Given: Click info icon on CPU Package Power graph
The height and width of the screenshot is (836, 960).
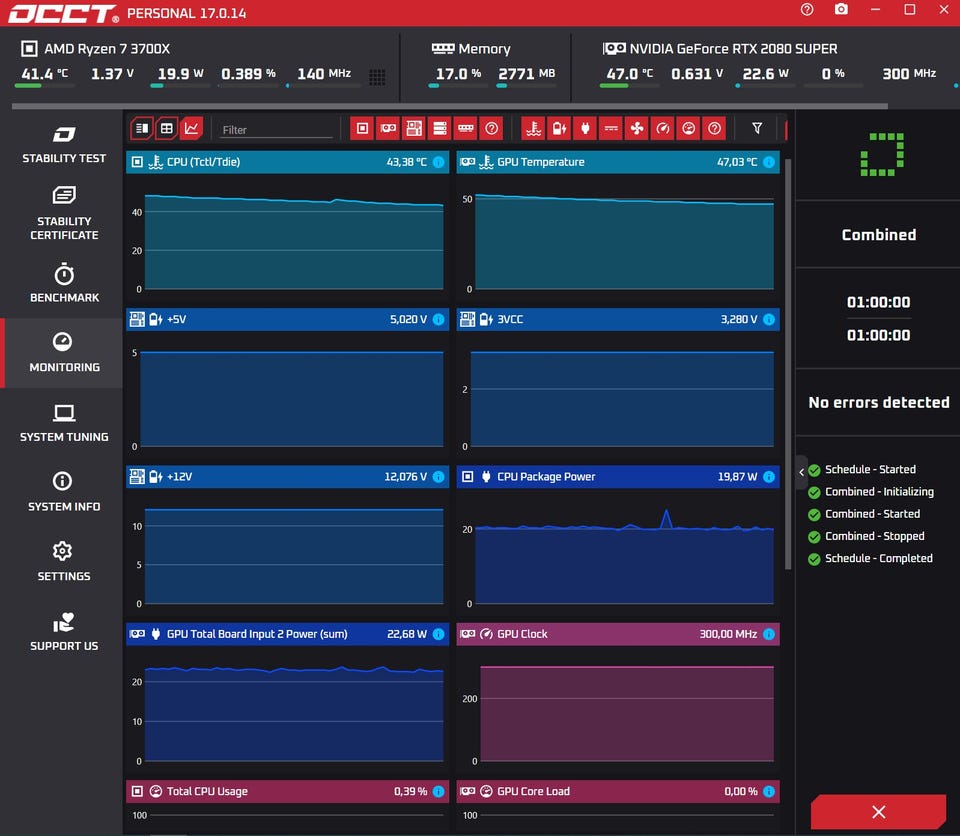Looking at the screenshot, I should [769, 477].
